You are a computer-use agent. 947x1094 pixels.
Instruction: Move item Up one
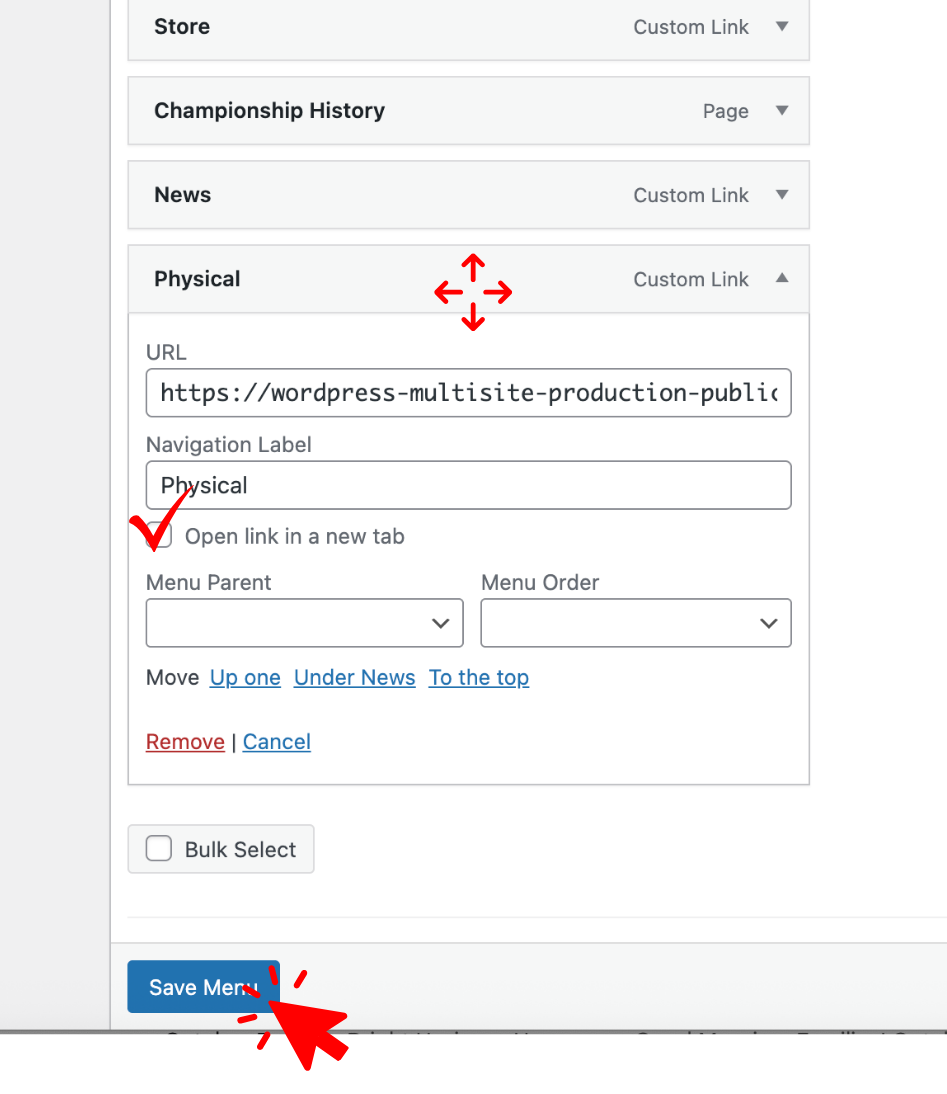[x=245, y=678]
